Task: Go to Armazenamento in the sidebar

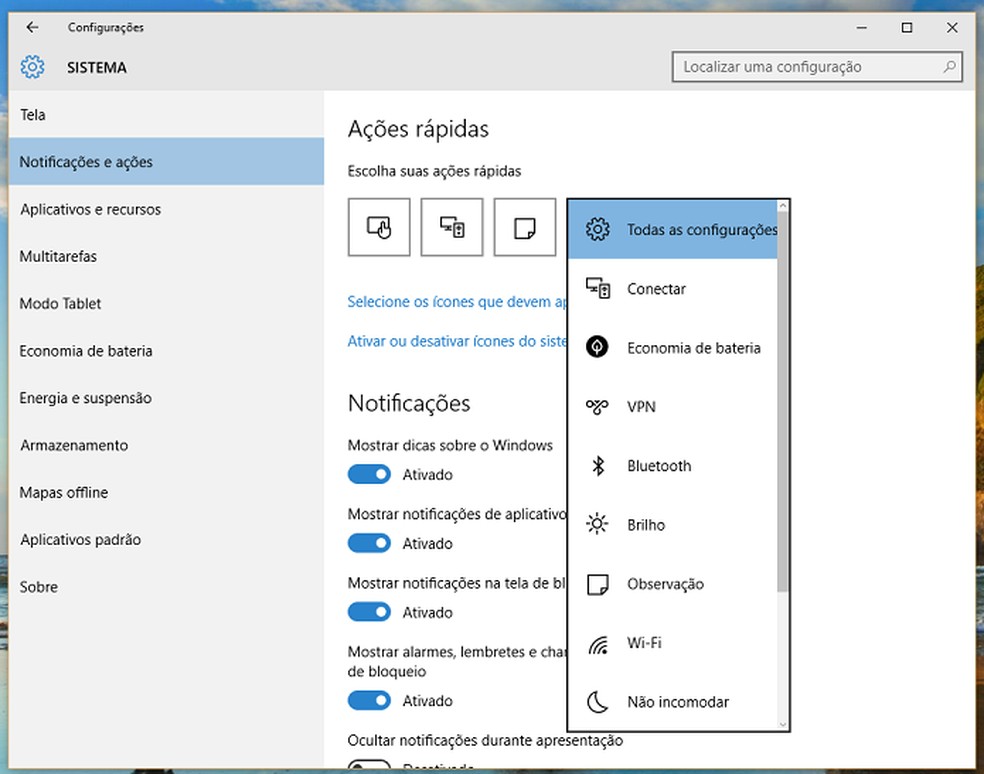Action: point(74,446)
